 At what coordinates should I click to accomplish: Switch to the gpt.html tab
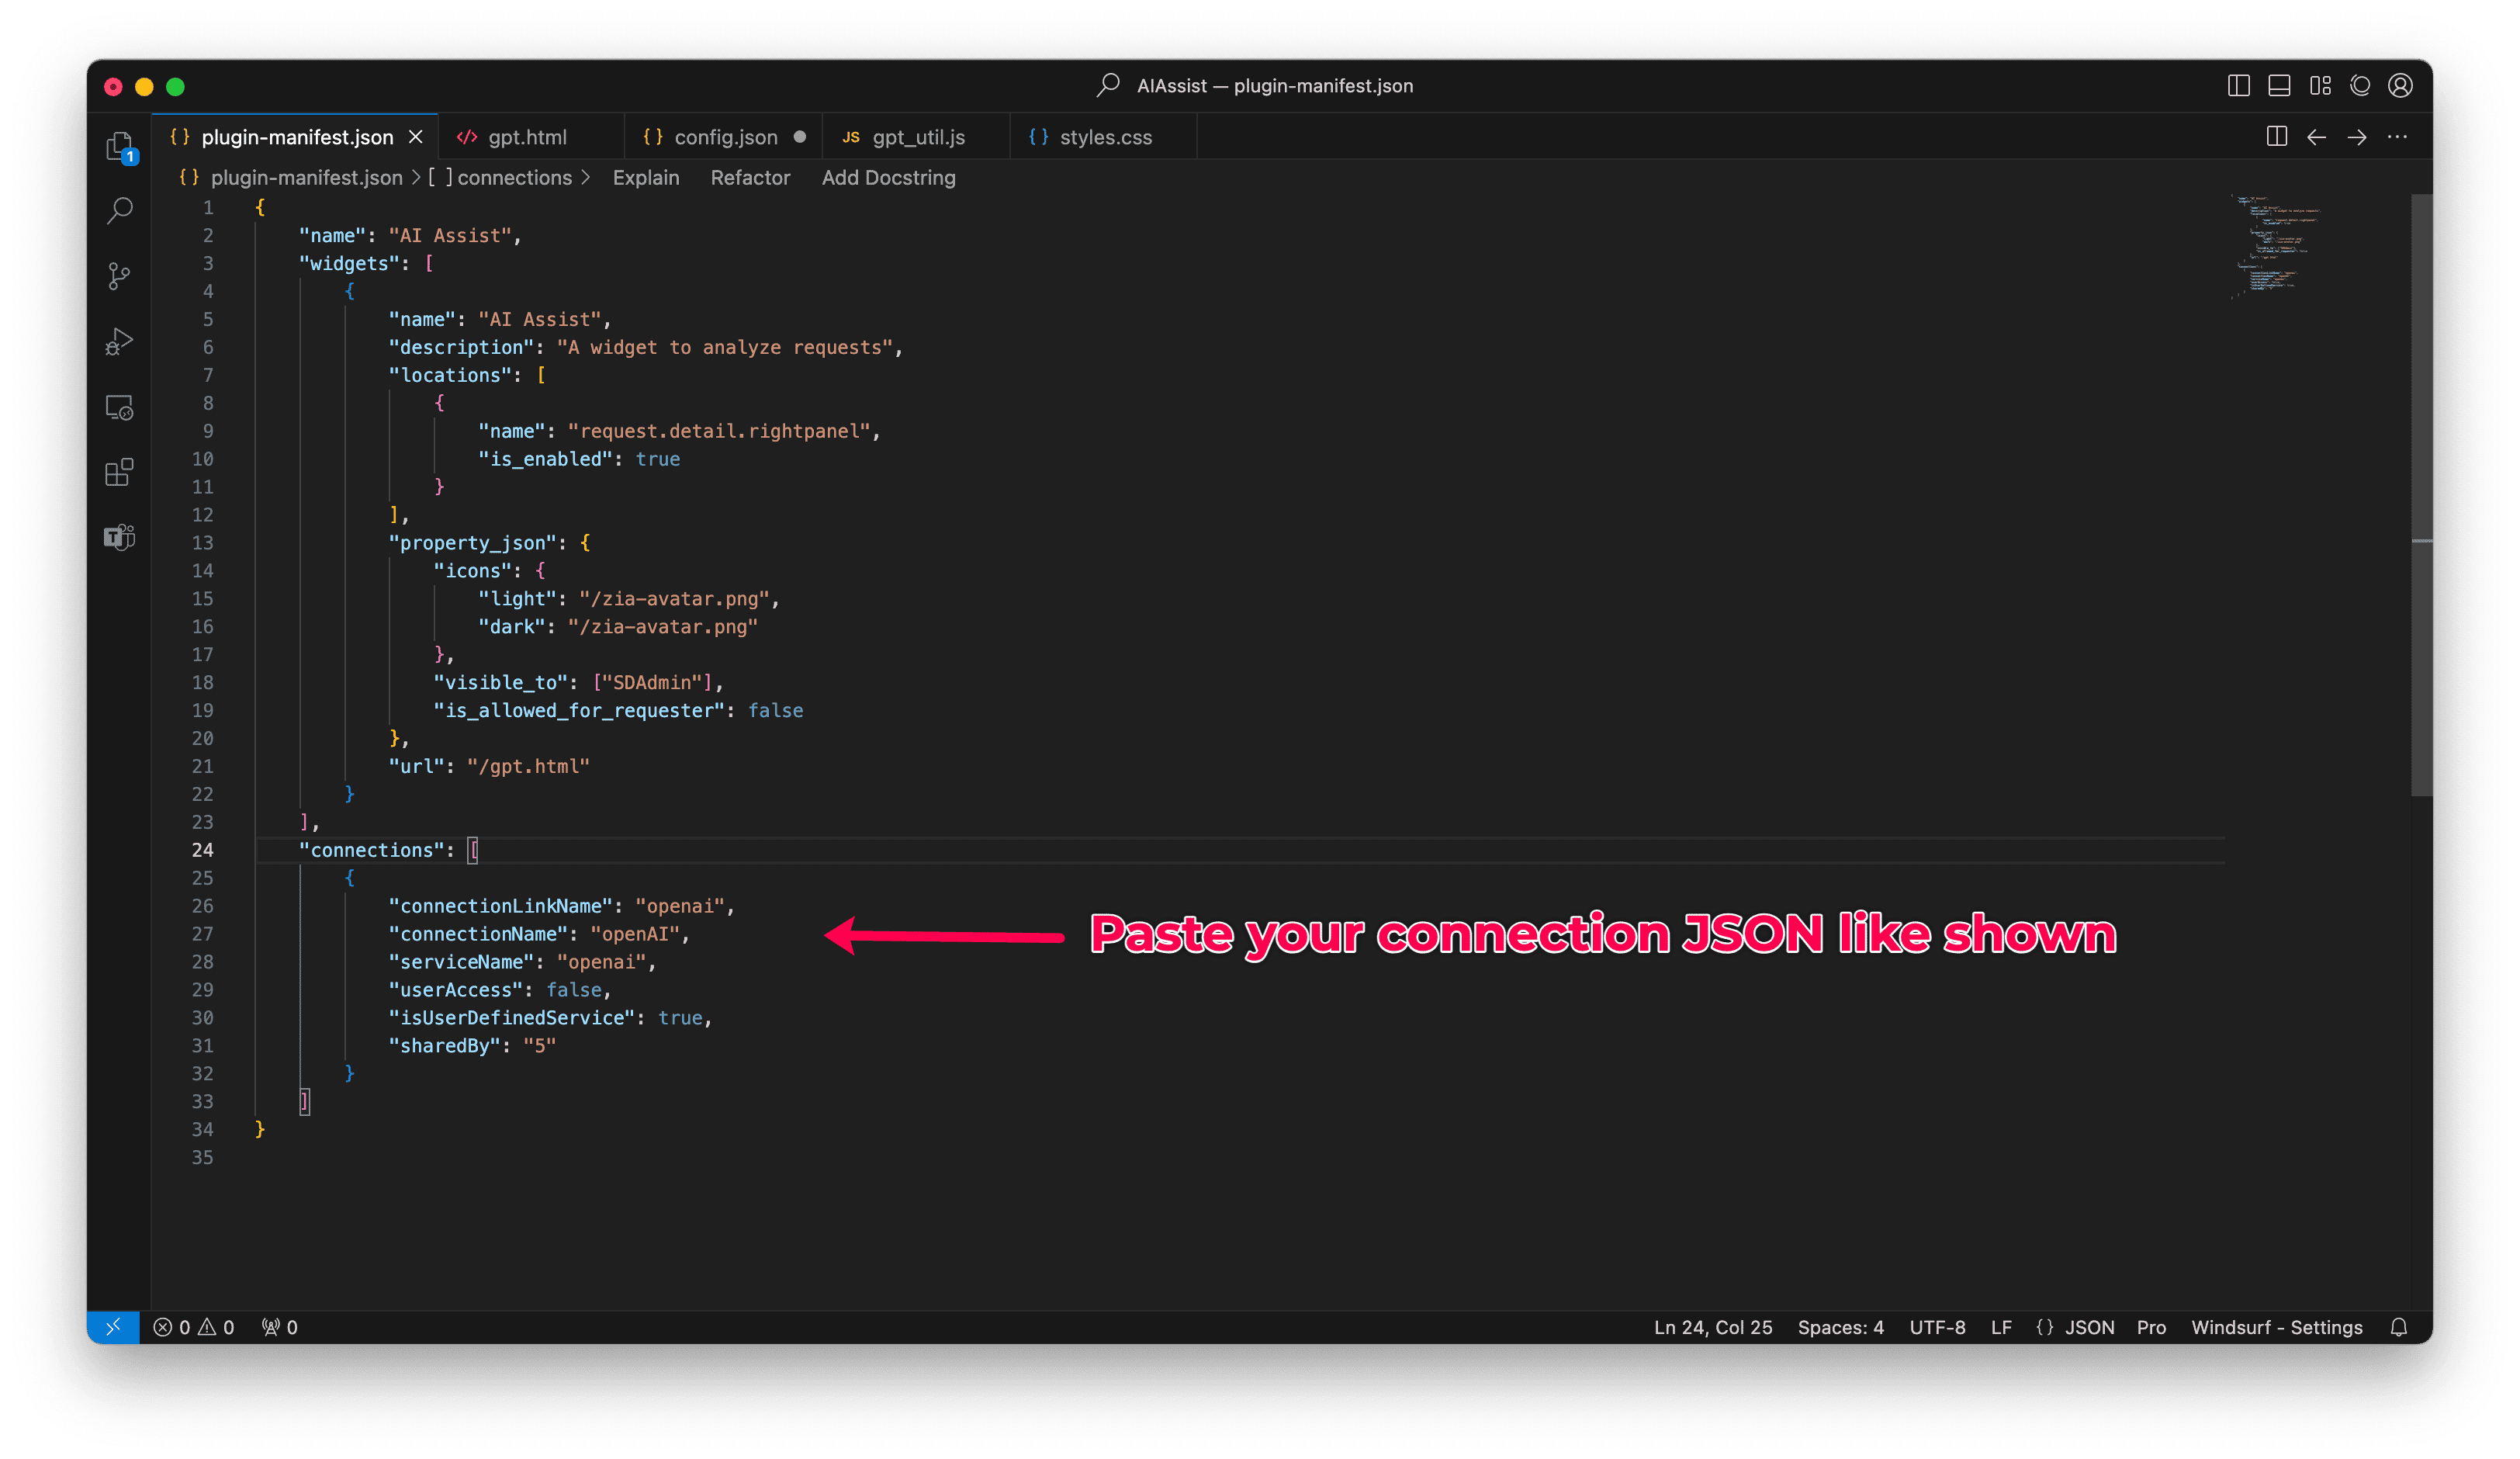coord(526,137)
